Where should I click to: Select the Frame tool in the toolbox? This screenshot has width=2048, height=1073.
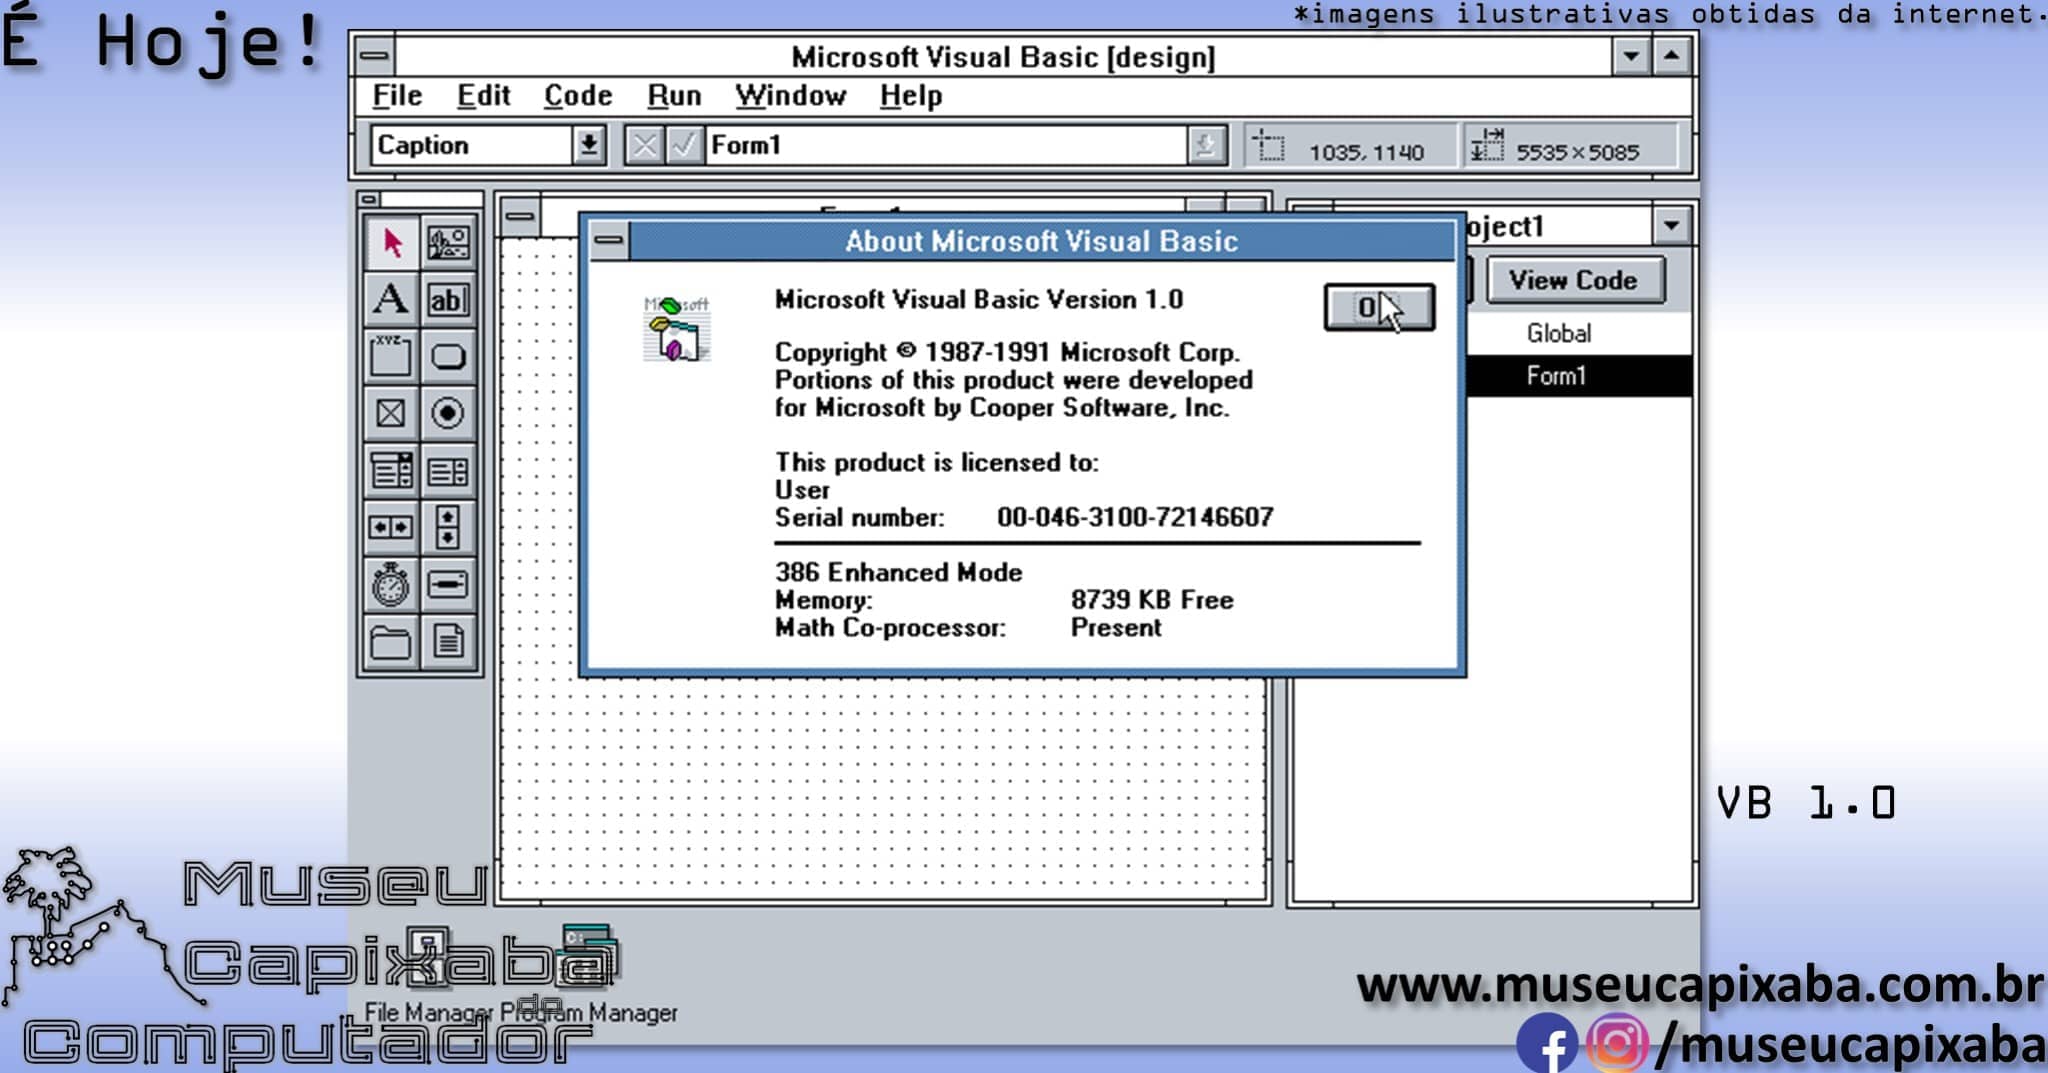point(391,356)
